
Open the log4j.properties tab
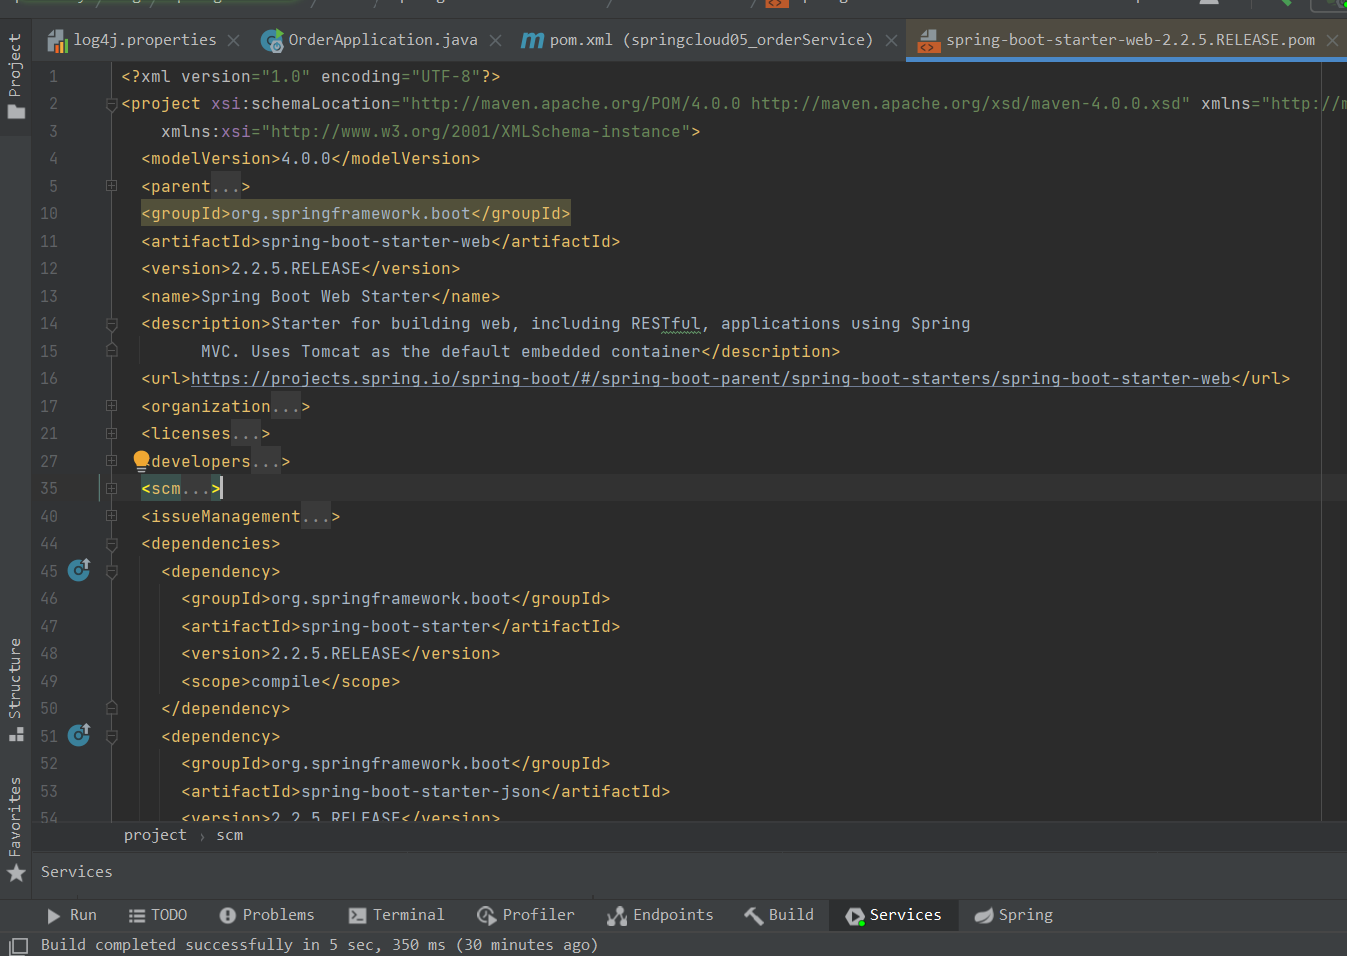pyautogui.click(x=144, y=40)
